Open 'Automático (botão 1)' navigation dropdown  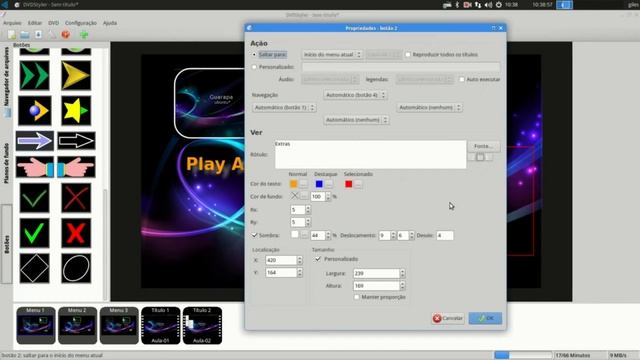tap(284, 107)
